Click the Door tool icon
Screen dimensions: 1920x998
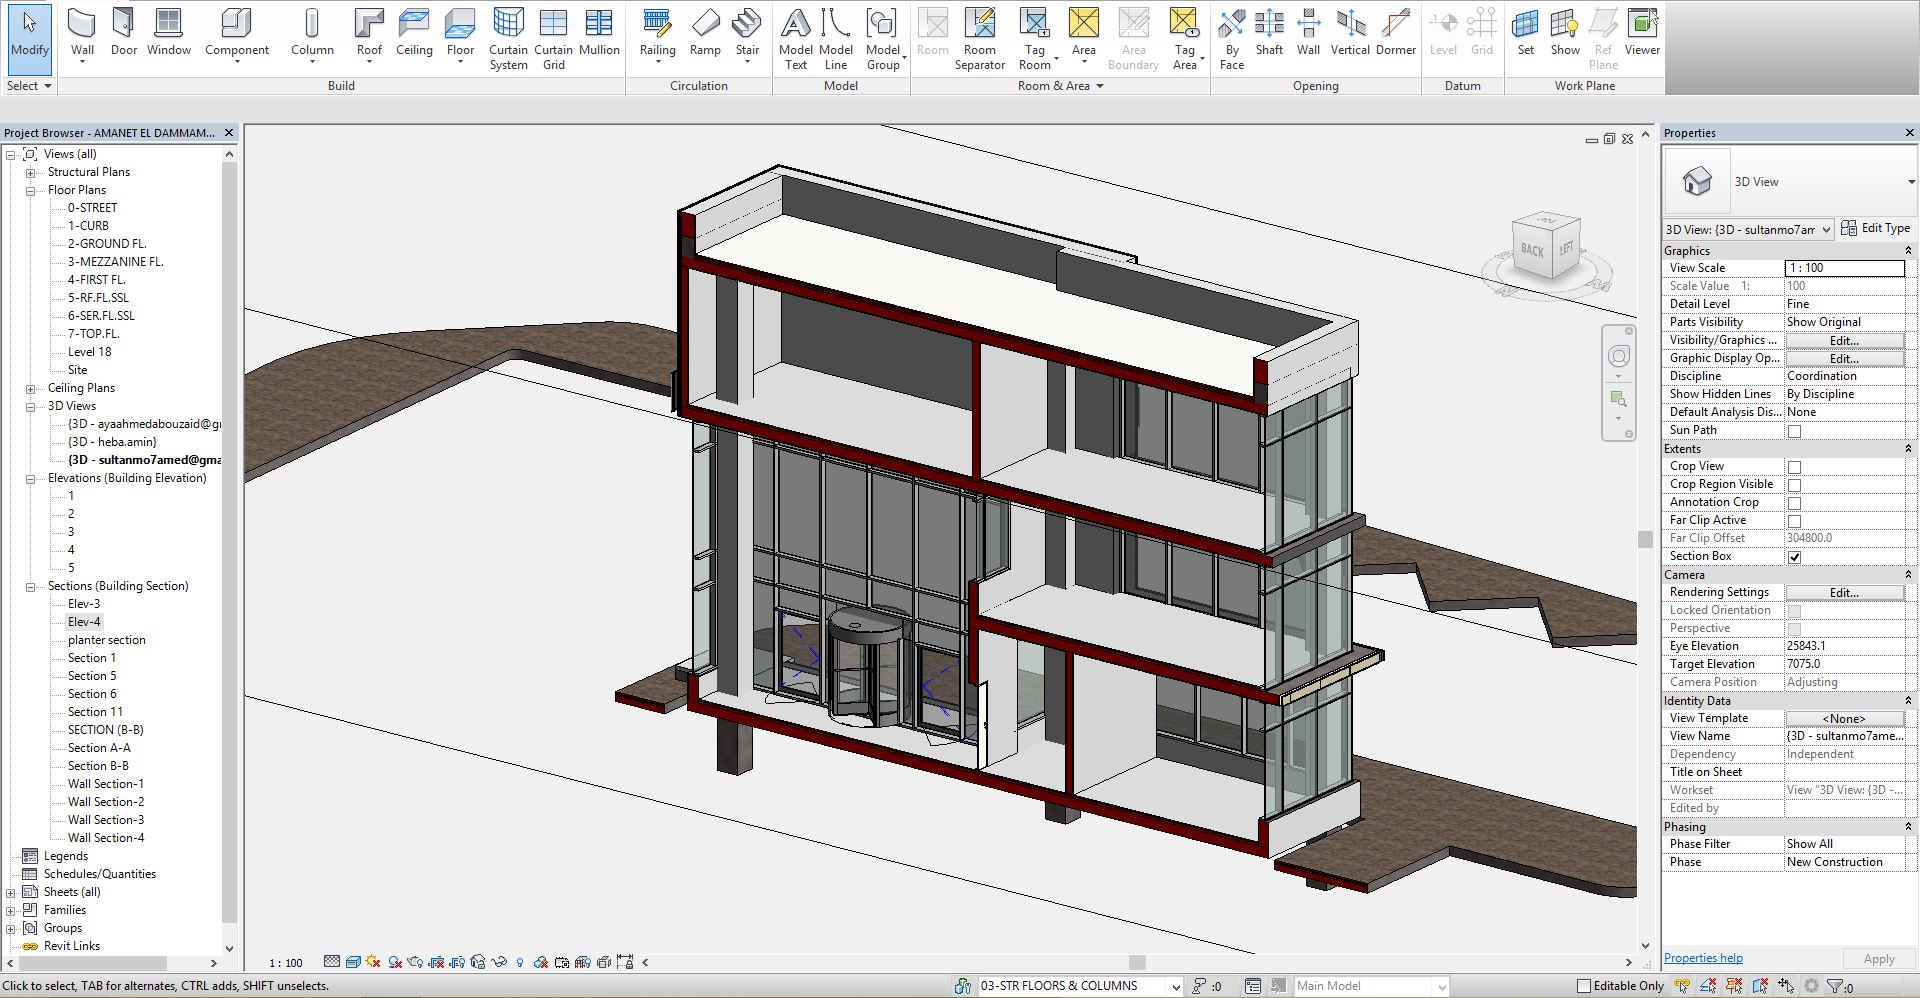124,24
